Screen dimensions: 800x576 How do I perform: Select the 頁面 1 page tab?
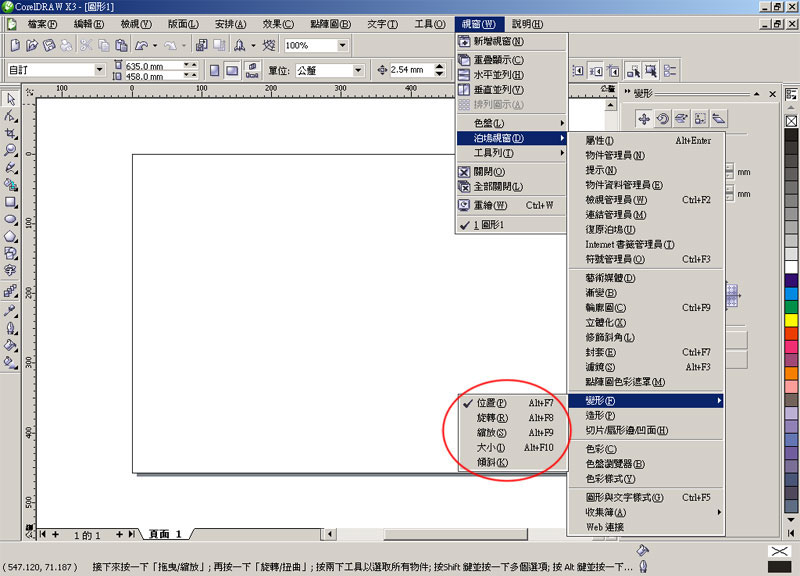coord(165,534)
